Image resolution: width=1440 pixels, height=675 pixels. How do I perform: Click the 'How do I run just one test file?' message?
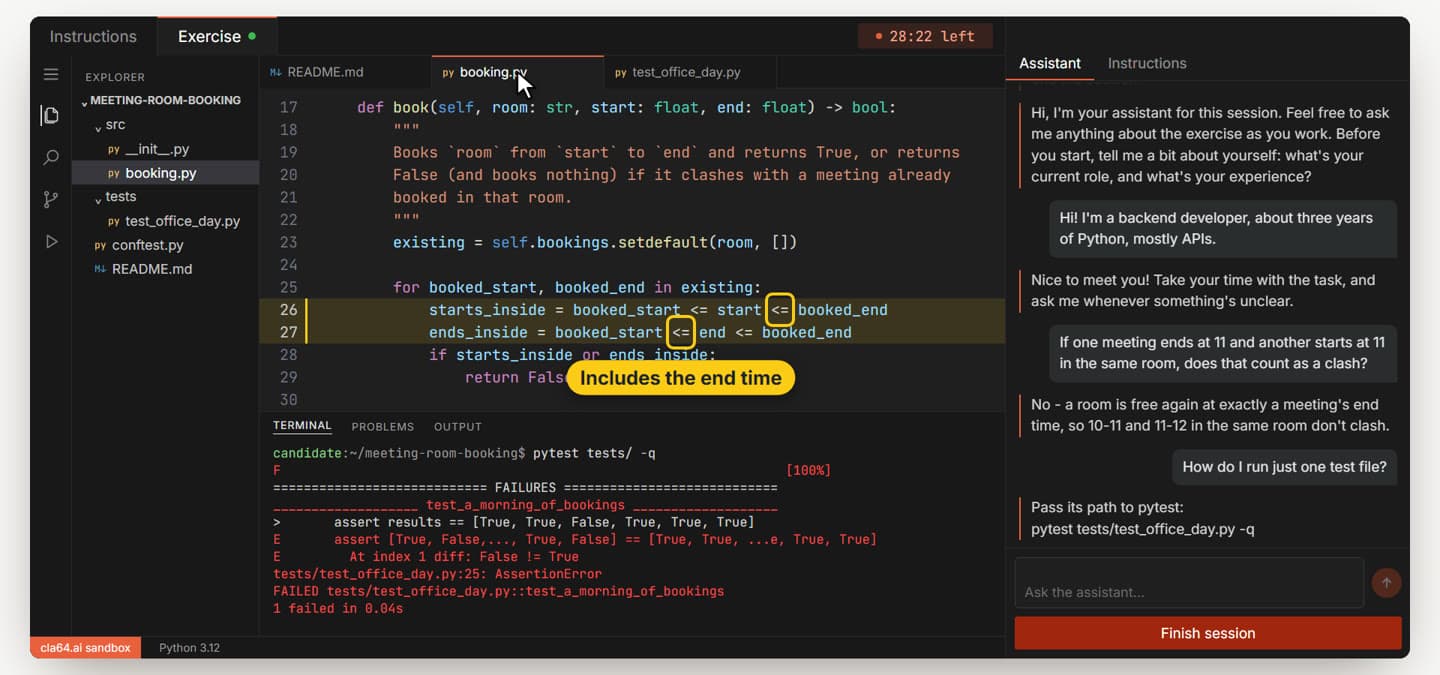(1285, 466)
